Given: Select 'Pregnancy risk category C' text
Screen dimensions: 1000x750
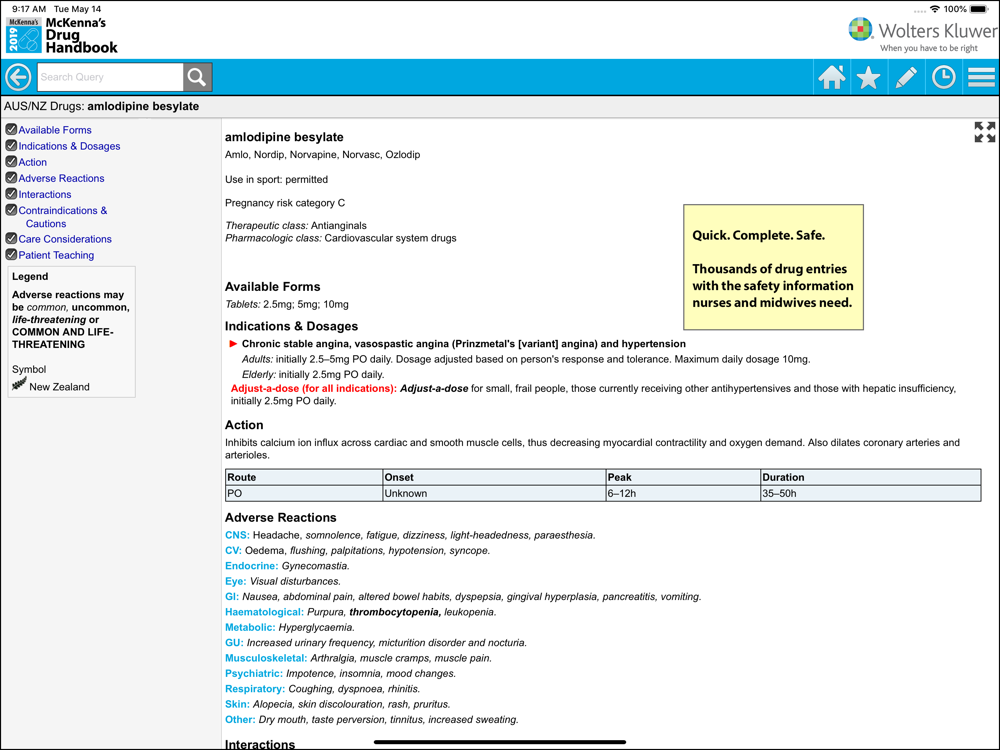Looking at the screenshot, I should (285, 203).
